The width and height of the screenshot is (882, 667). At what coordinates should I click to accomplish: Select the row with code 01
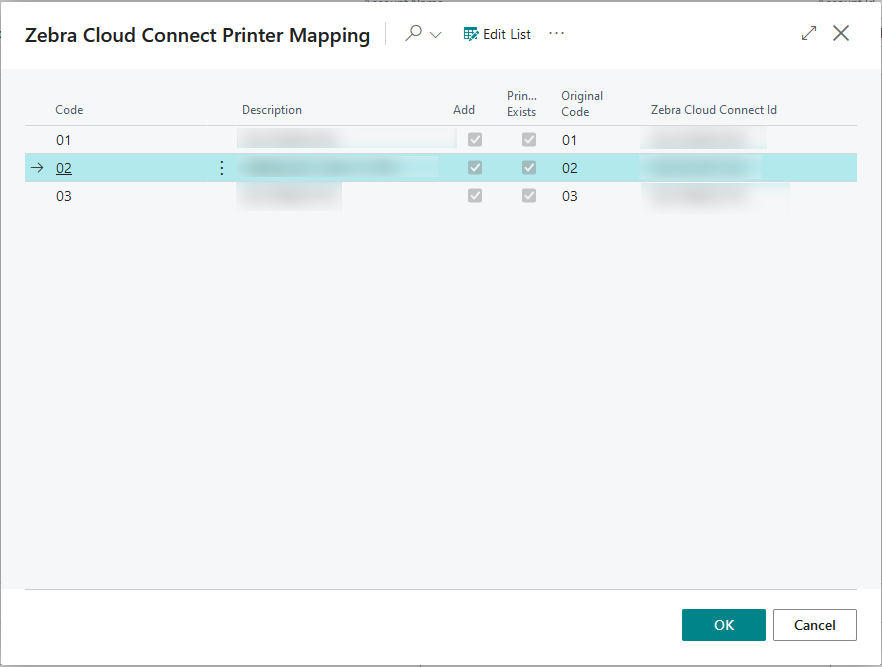441,140
